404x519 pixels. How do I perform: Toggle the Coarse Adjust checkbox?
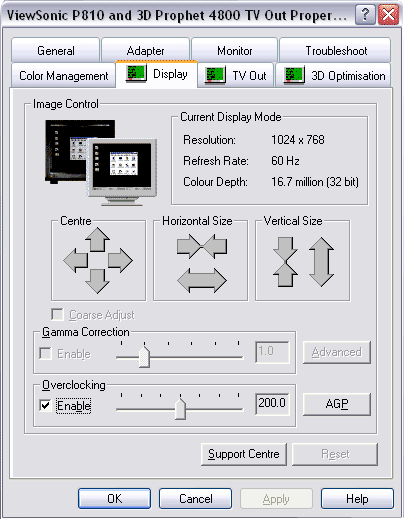[57, 314]
